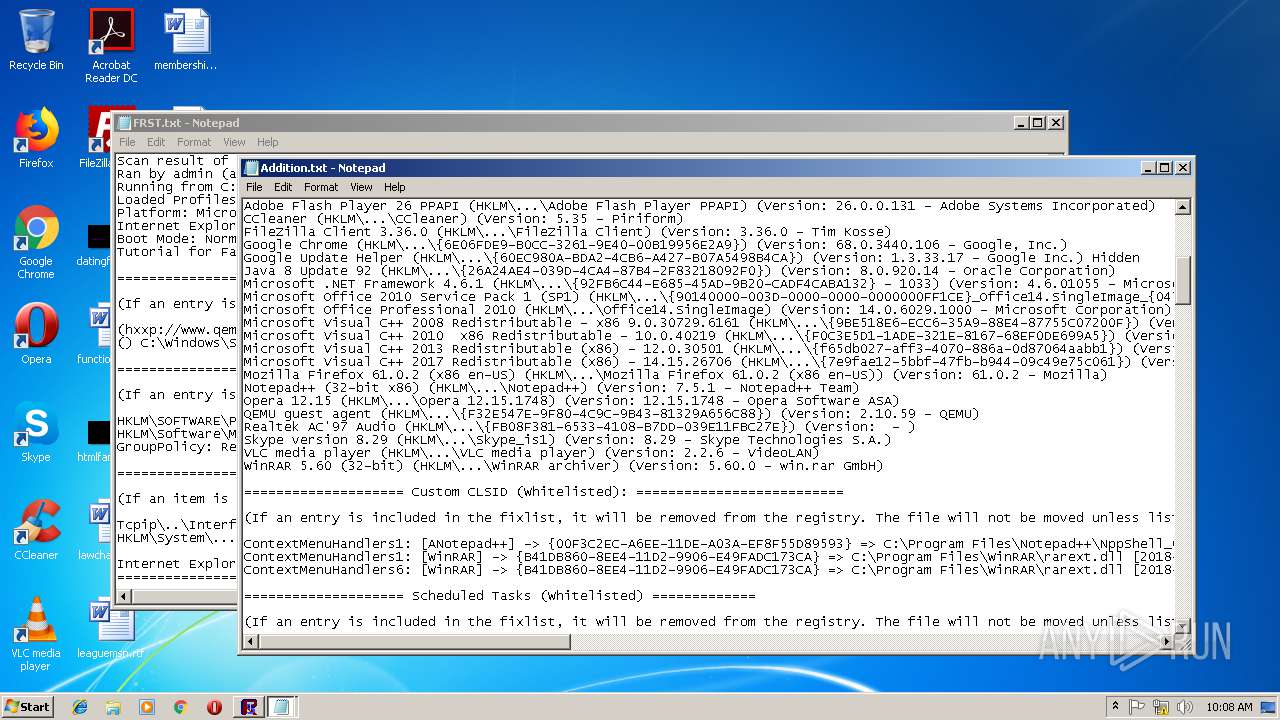Click the WinRAR 5.60 (32-bit) line
Screen dimensions: 1280x720
[563, 466]
